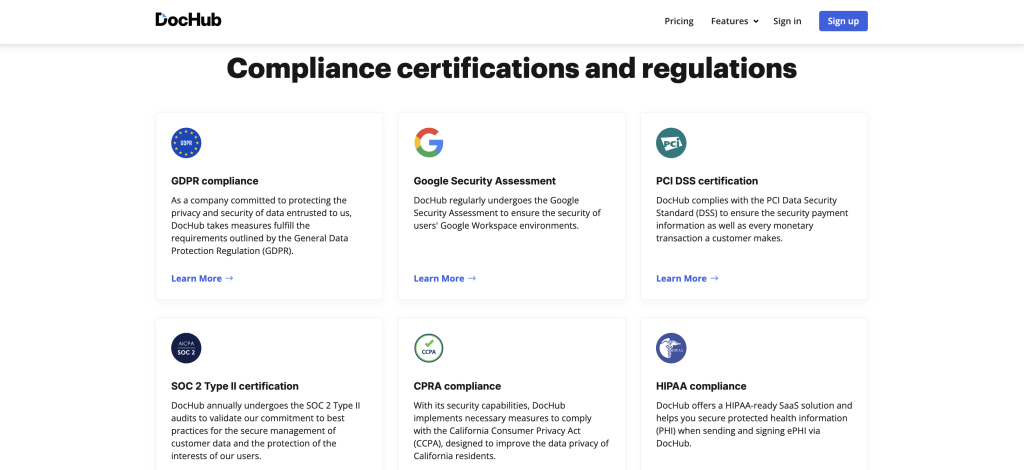This screenshot has height=470, width=1024.
Task: Click the PCI badge icon
Action: [x=671, y=143]
